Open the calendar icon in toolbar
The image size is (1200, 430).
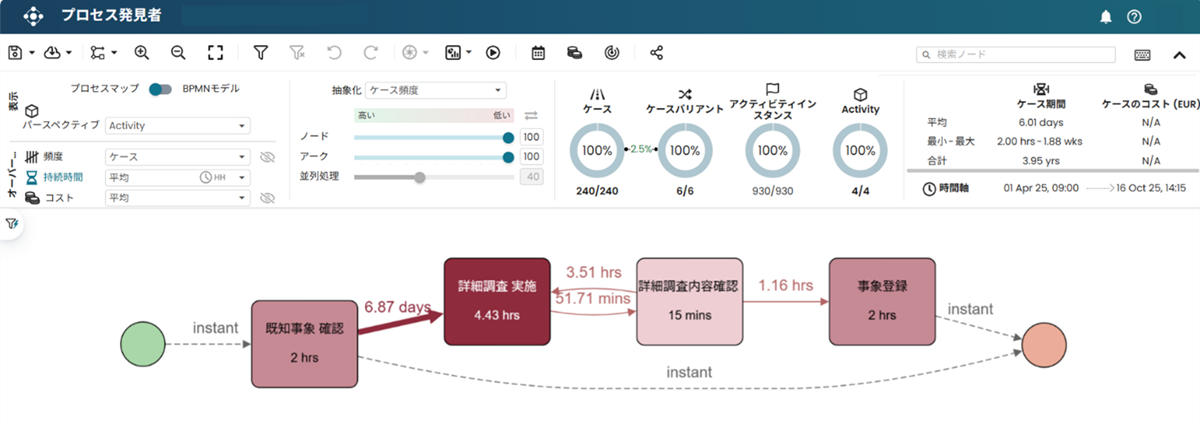pos(538,53)
